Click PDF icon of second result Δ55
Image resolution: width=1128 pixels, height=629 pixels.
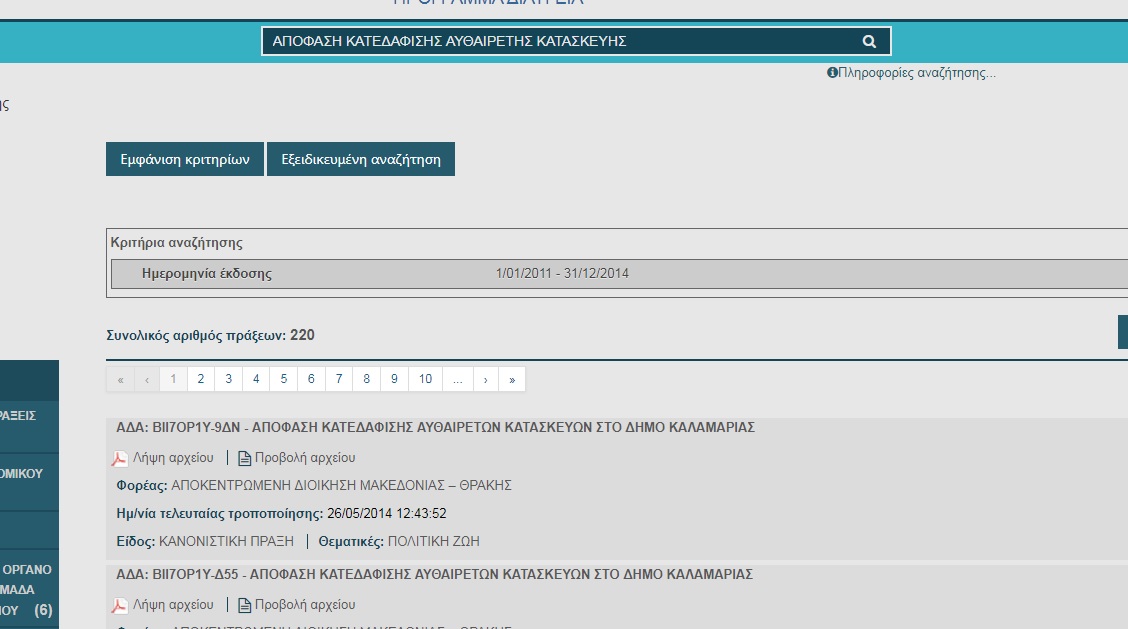pos(119,605)
